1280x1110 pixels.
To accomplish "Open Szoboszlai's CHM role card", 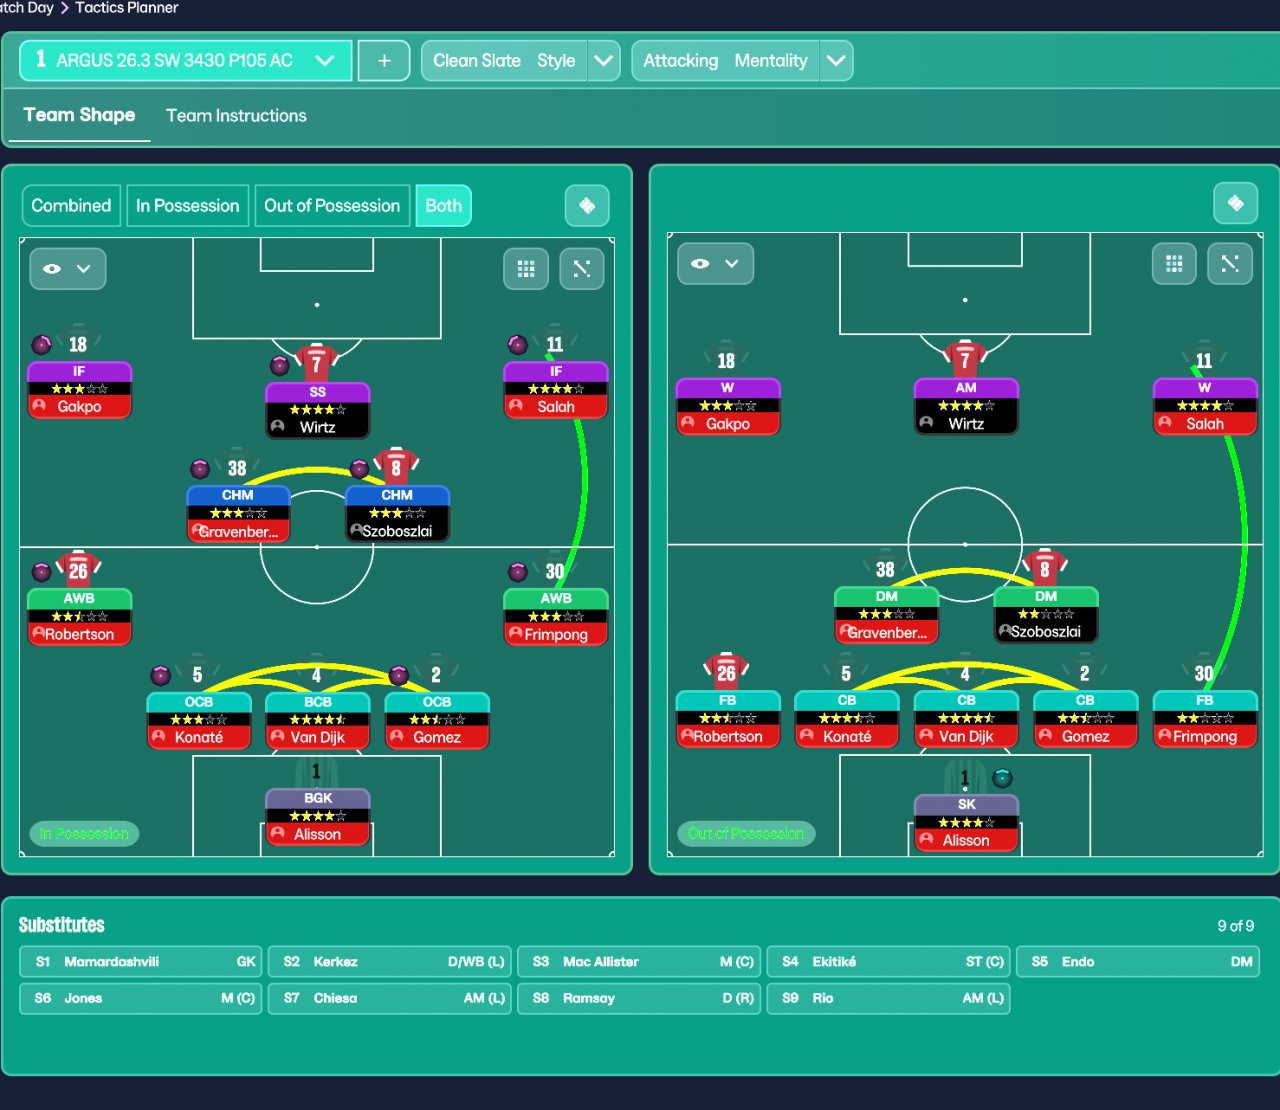I will 397,513.
